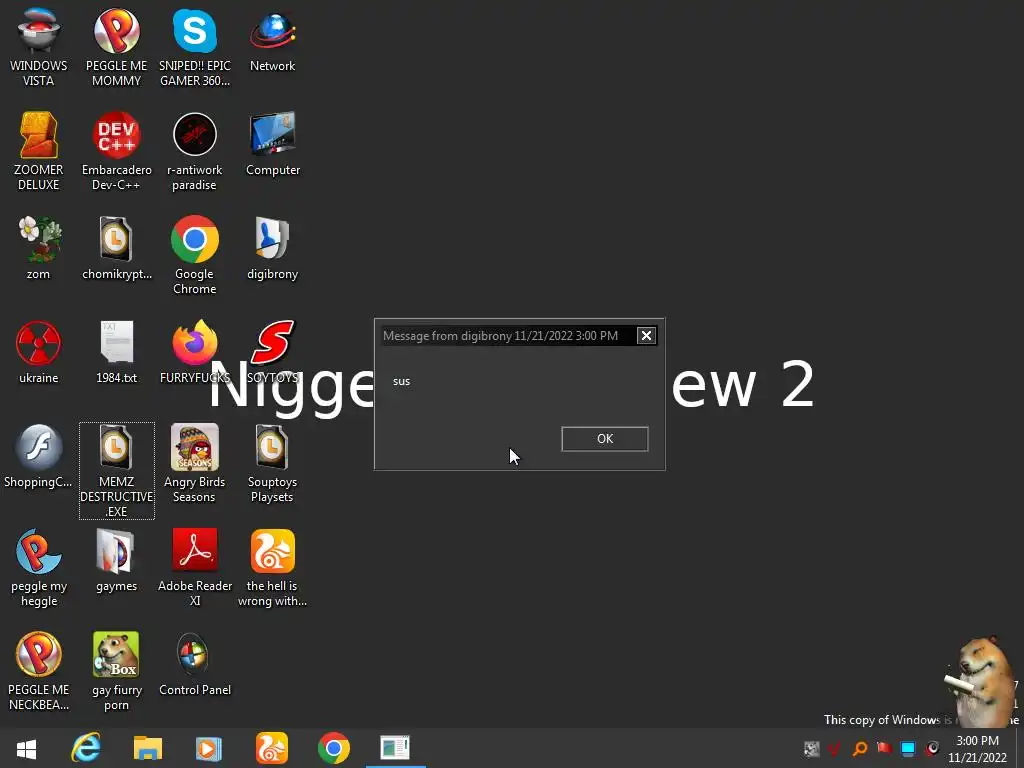The width and height of the screenshot is (1024, 768).
Task: Select the 'ukraine' radiation symbol icon
Action: [39, 353]
